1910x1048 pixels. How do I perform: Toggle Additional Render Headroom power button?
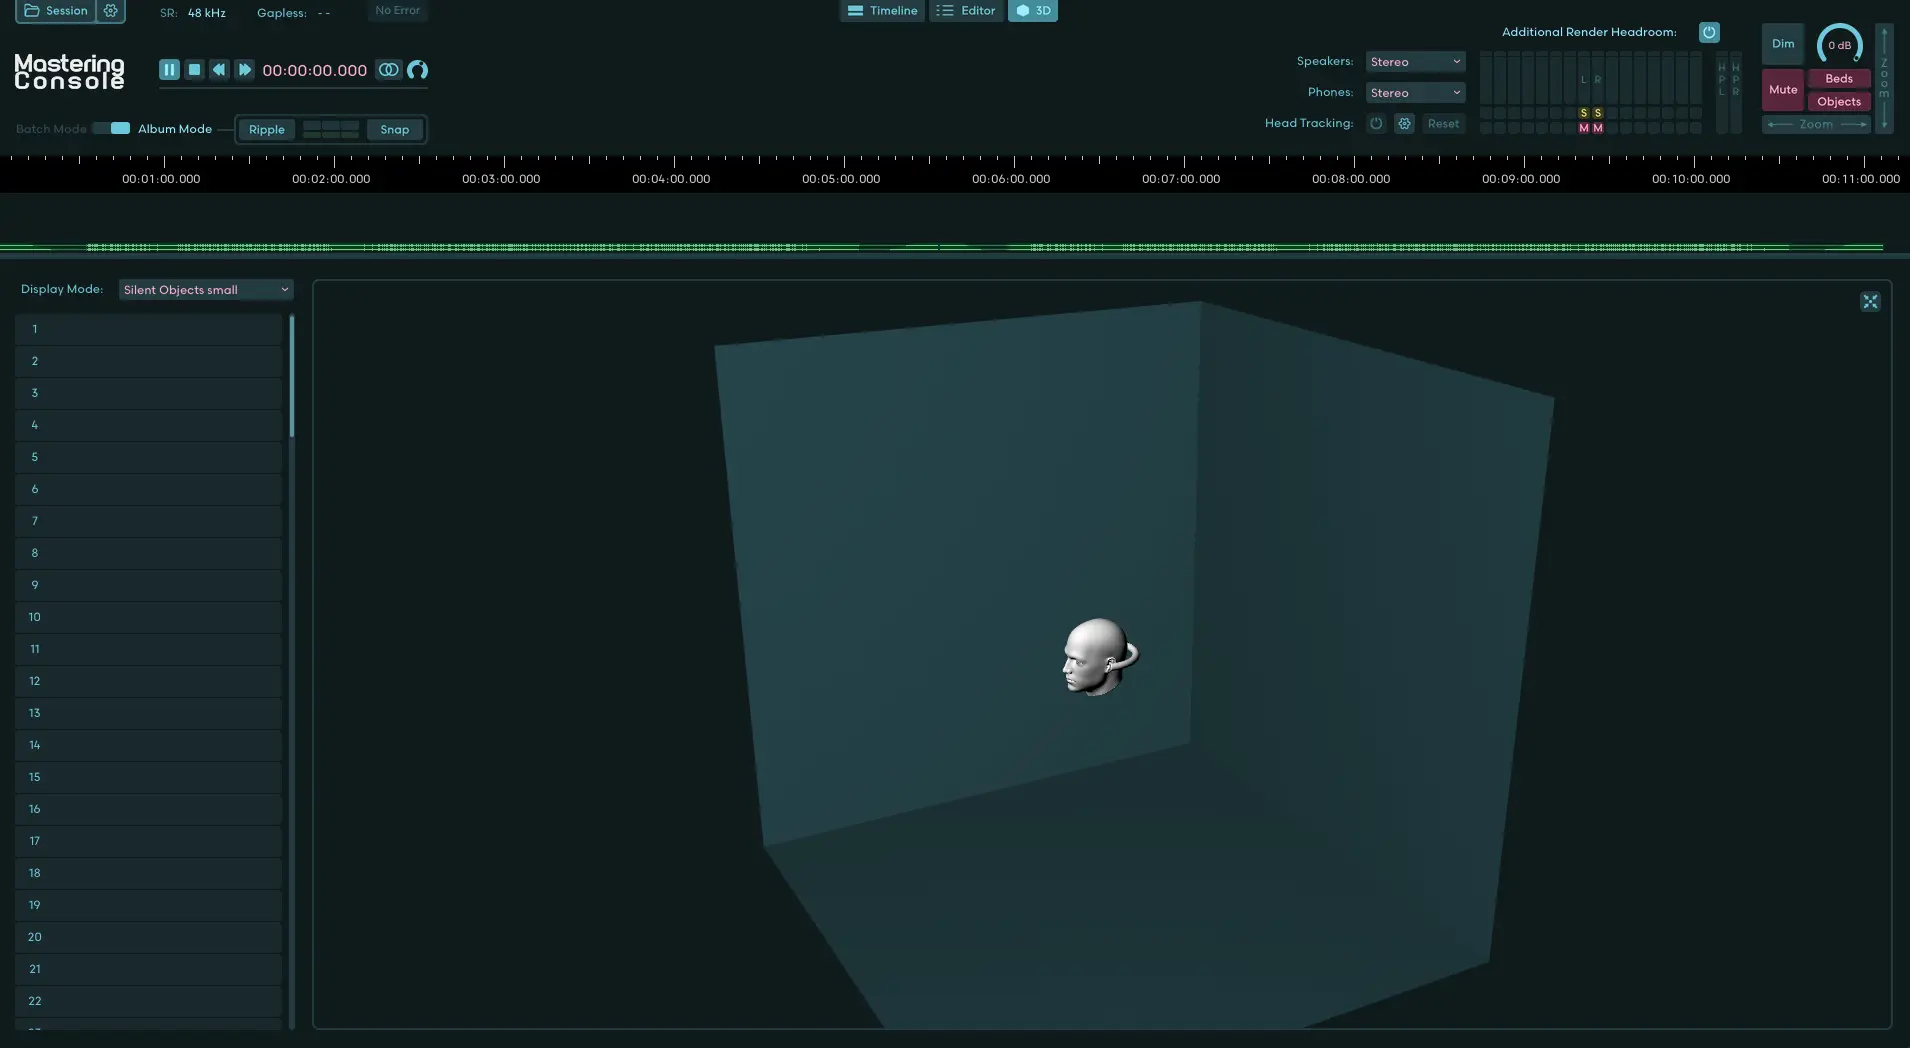[x=1709, y=32]
